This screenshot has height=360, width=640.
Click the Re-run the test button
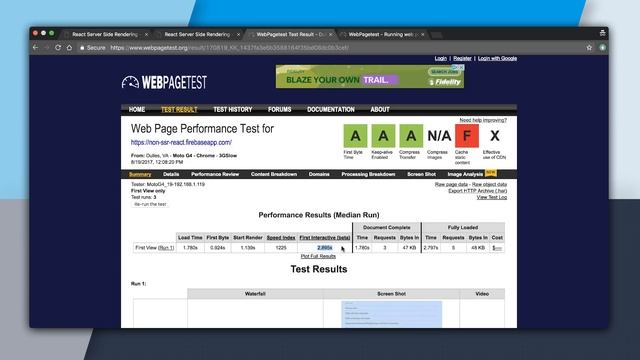click(150, 204)
